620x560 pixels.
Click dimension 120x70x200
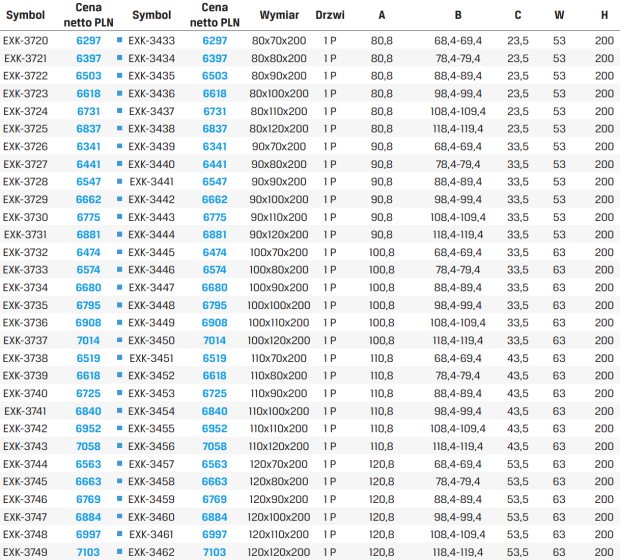click(279, 465)
